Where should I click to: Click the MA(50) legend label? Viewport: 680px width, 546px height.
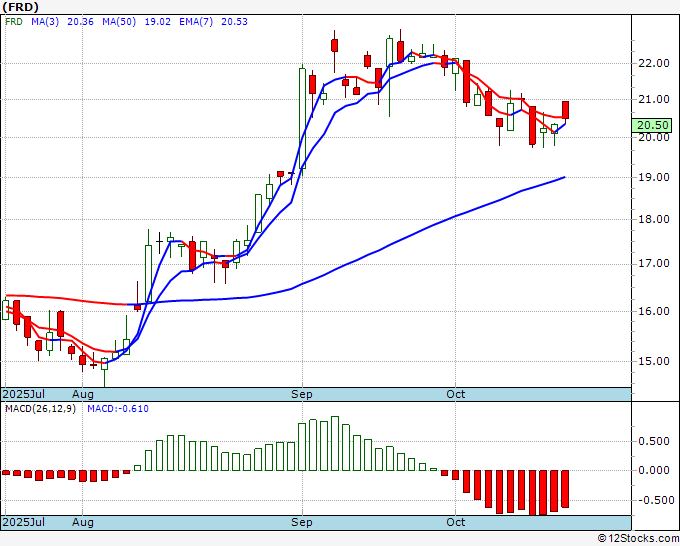(x=119, y=22)
